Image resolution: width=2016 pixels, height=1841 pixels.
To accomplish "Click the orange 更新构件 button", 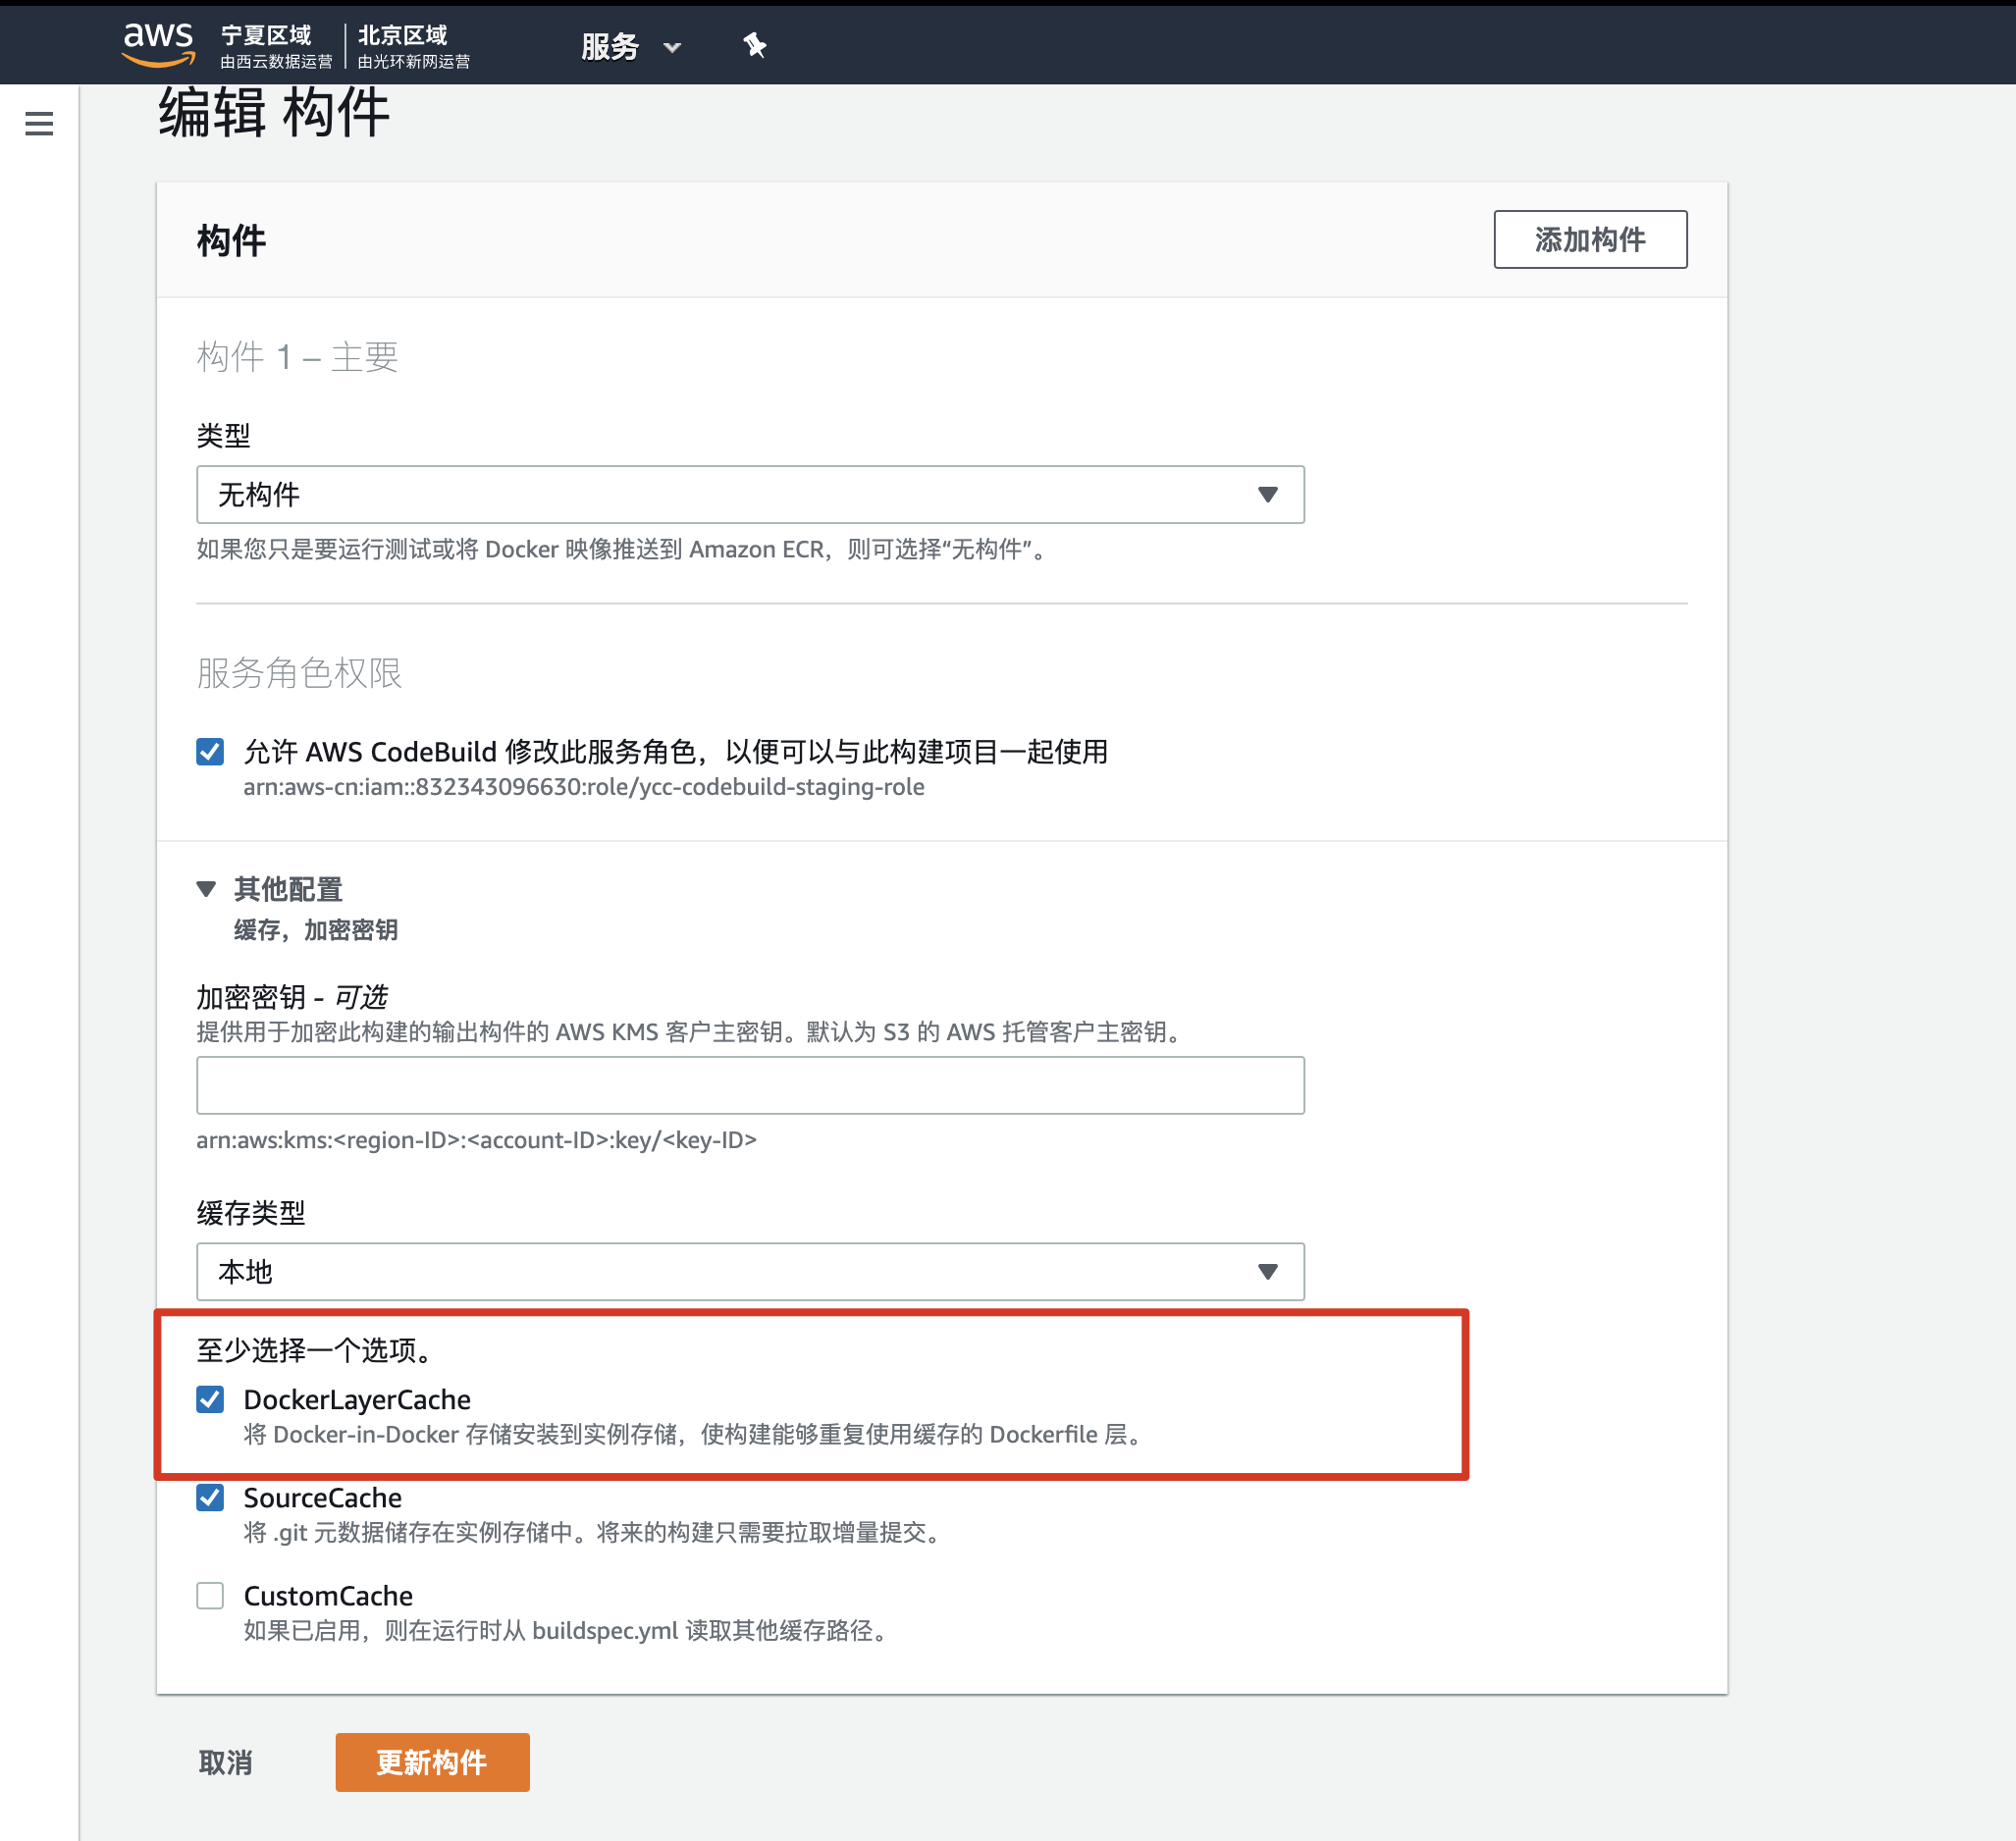I will [432, 1762].
